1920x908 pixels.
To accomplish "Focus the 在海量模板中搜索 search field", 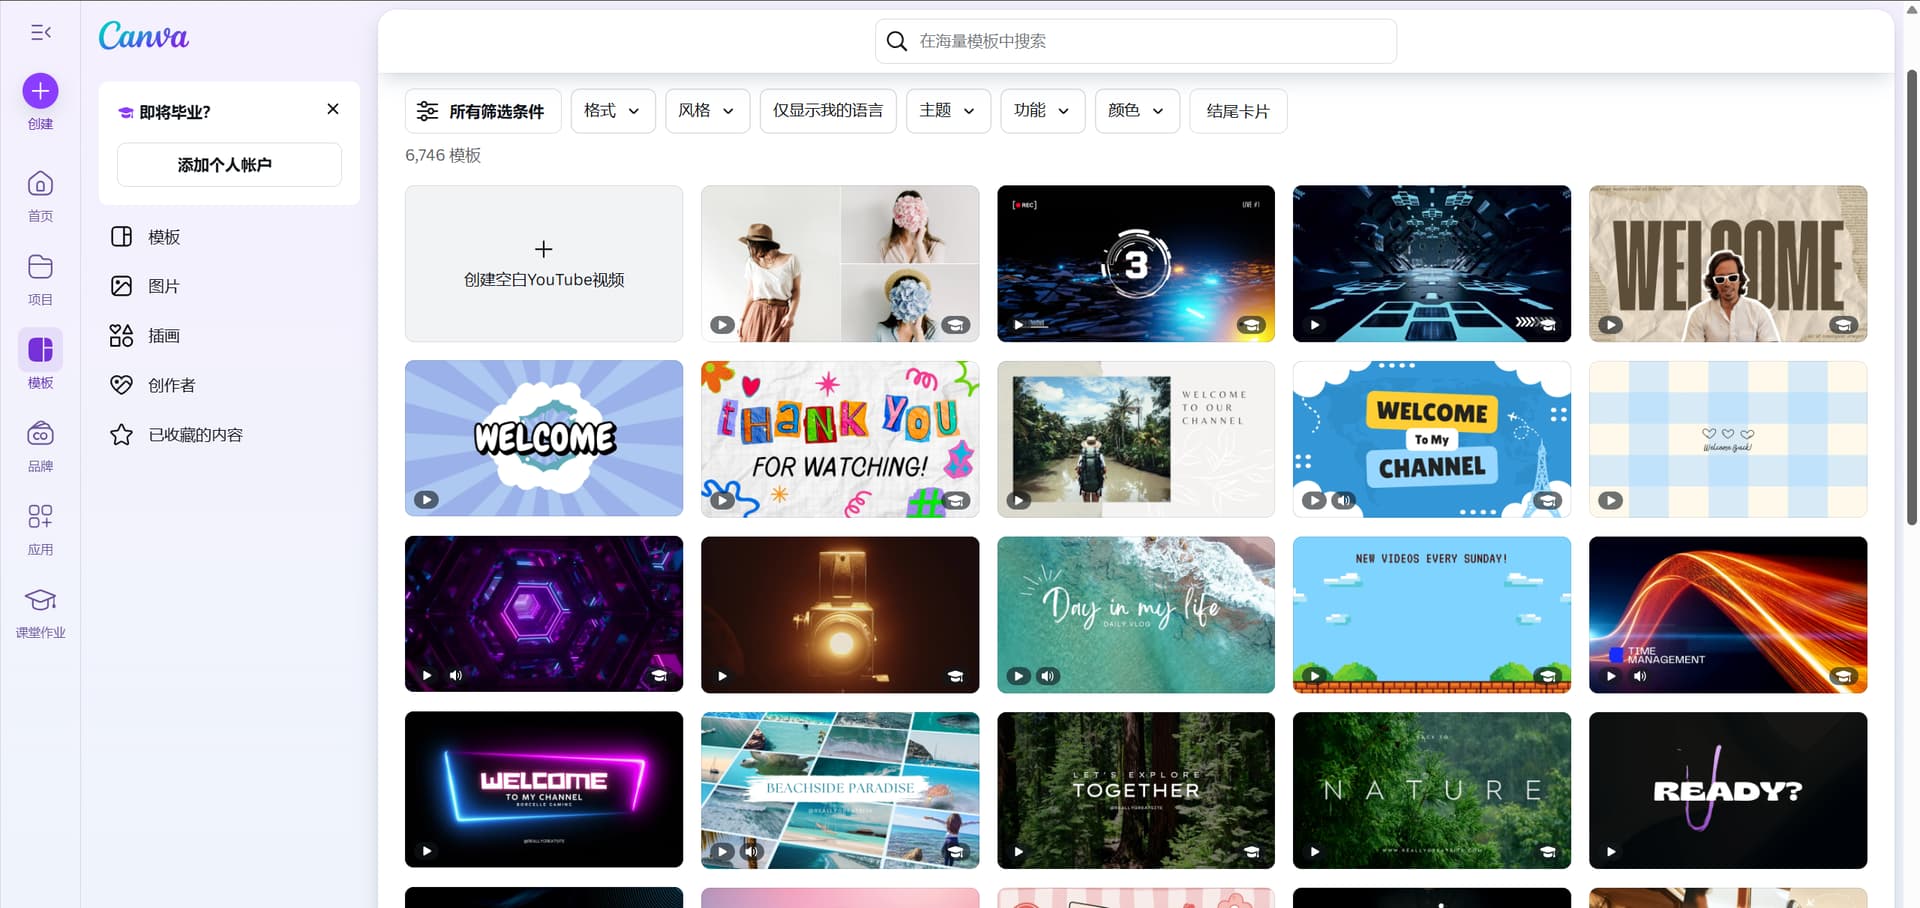I will (1136, 41).
